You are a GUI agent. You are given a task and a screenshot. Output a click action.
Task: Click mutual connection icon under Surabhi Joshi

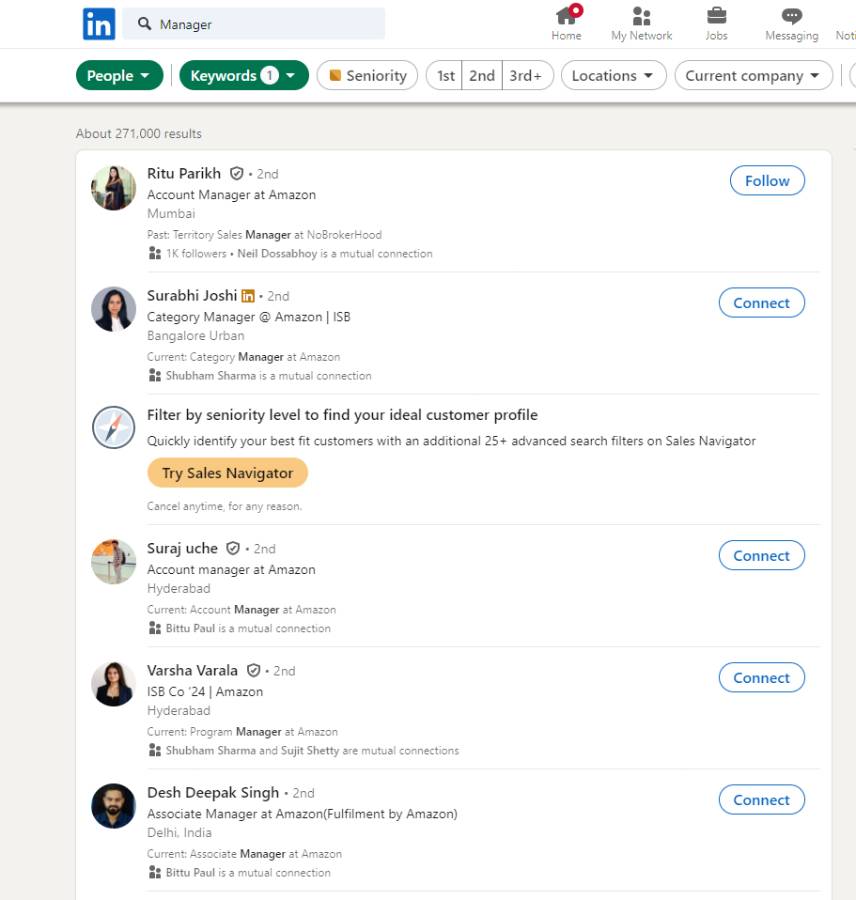point(154,375)
